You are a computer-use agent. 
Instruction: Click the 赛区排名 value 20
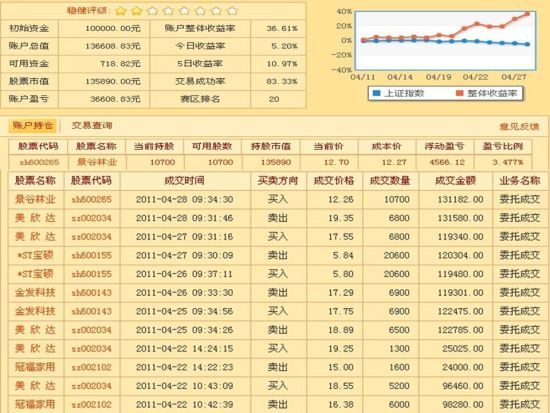click(x=274, y=99)
